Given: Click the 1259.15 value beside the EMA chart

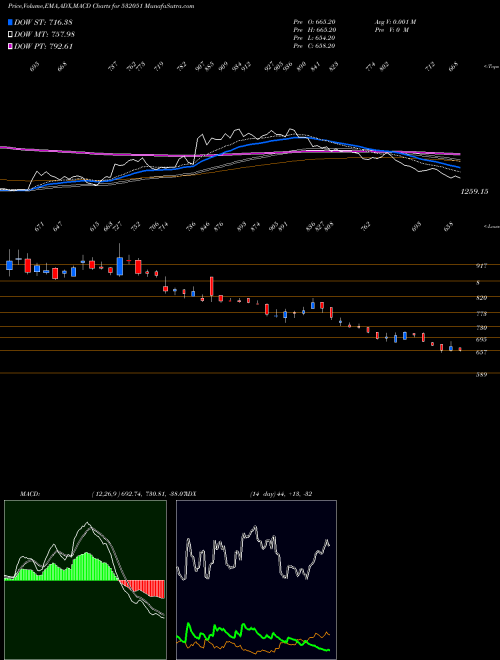Looking at the screenshot, I should click(474, 192).
